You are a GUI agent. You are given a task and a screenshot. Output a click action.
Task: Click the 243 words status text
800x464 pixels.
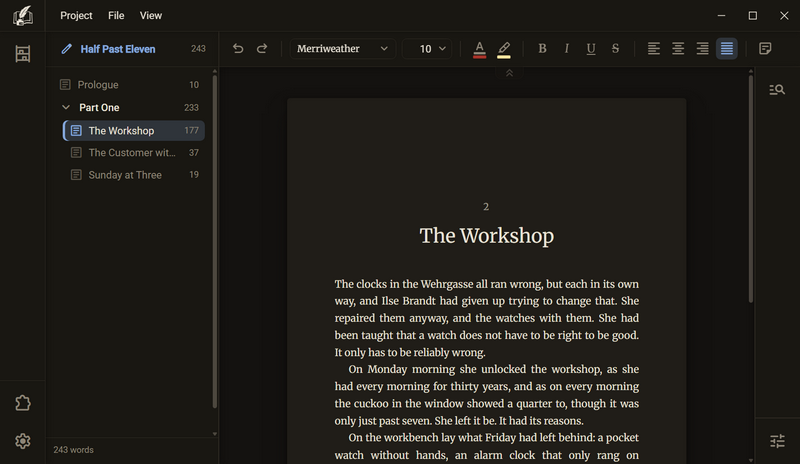tap(73, 450)
